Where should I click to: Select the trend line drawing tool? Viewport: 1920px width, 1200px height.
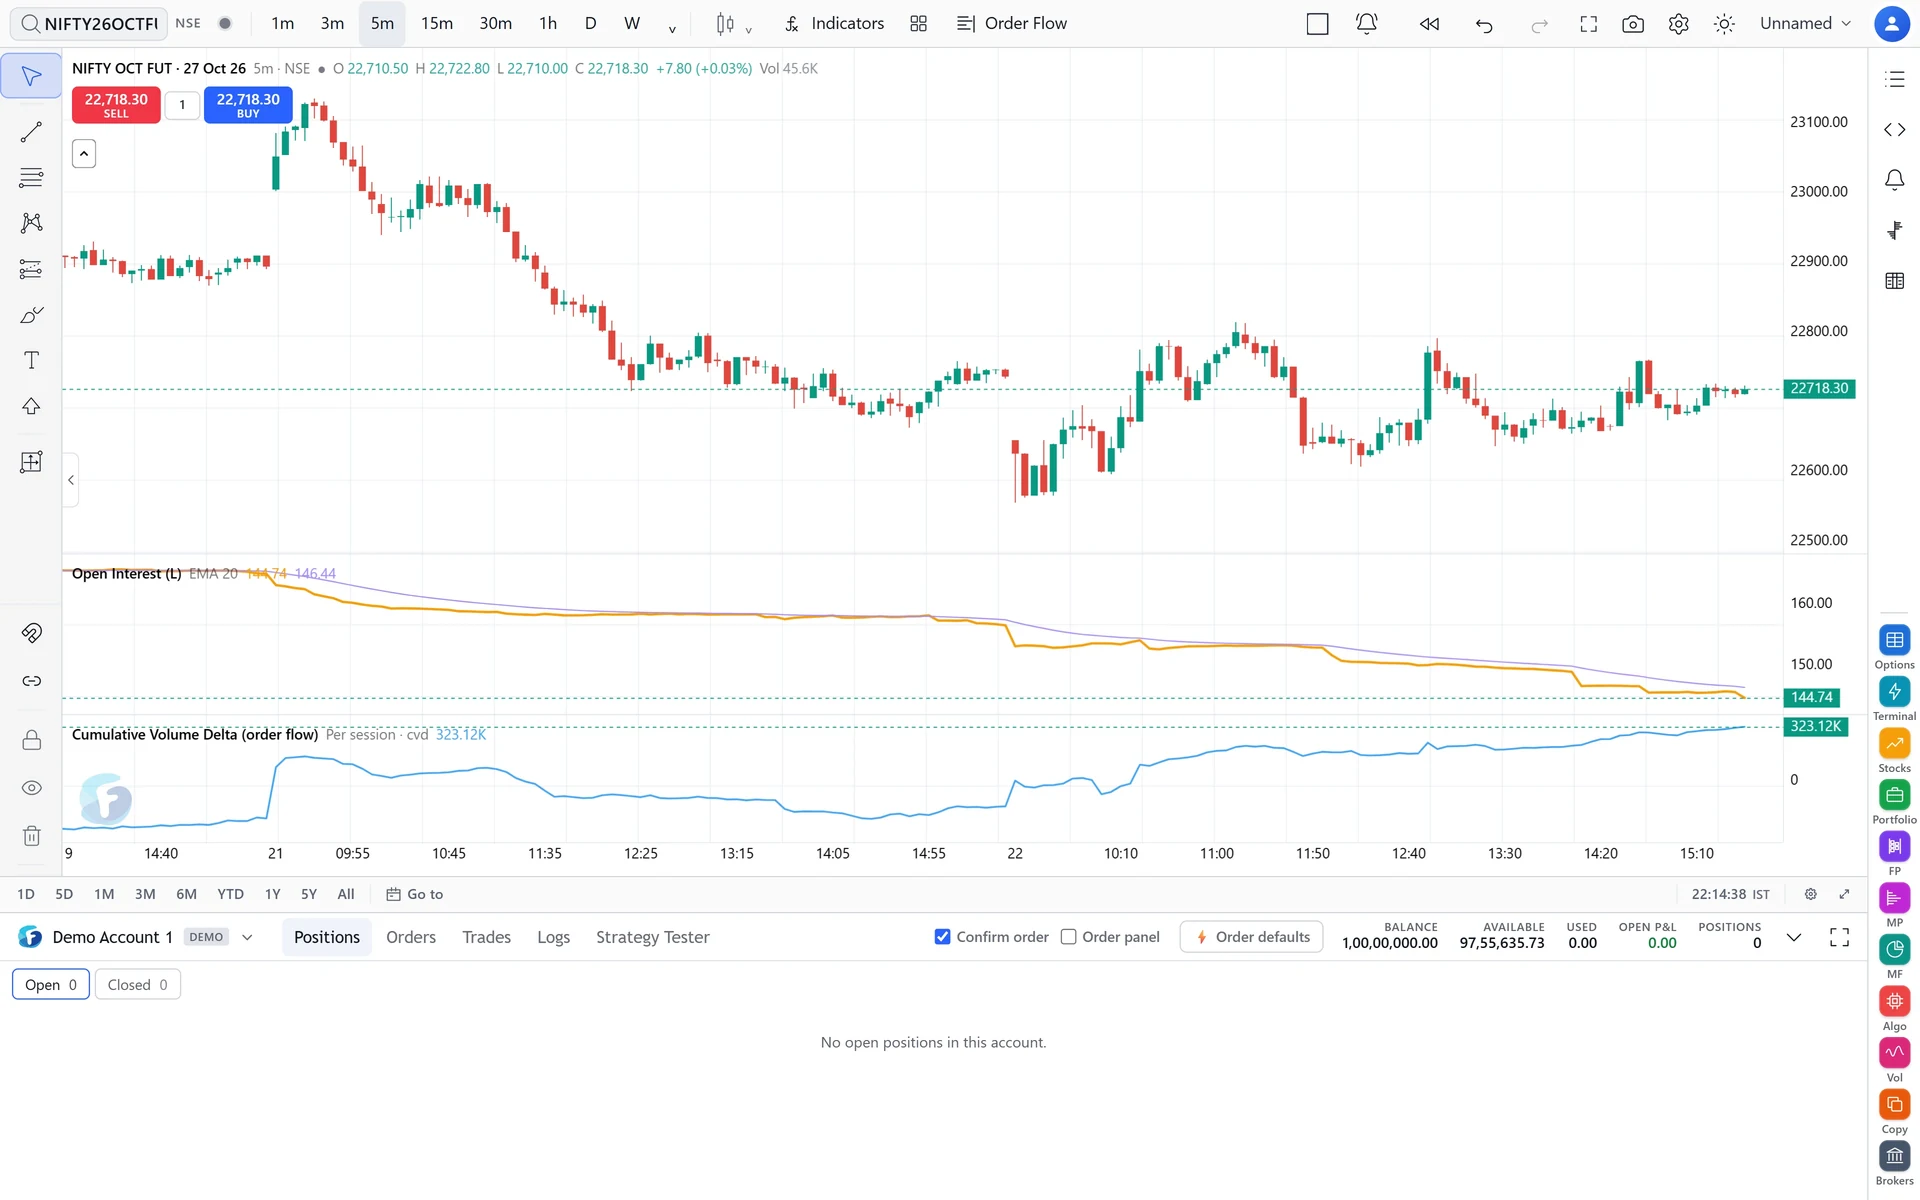tap(31, 132)
